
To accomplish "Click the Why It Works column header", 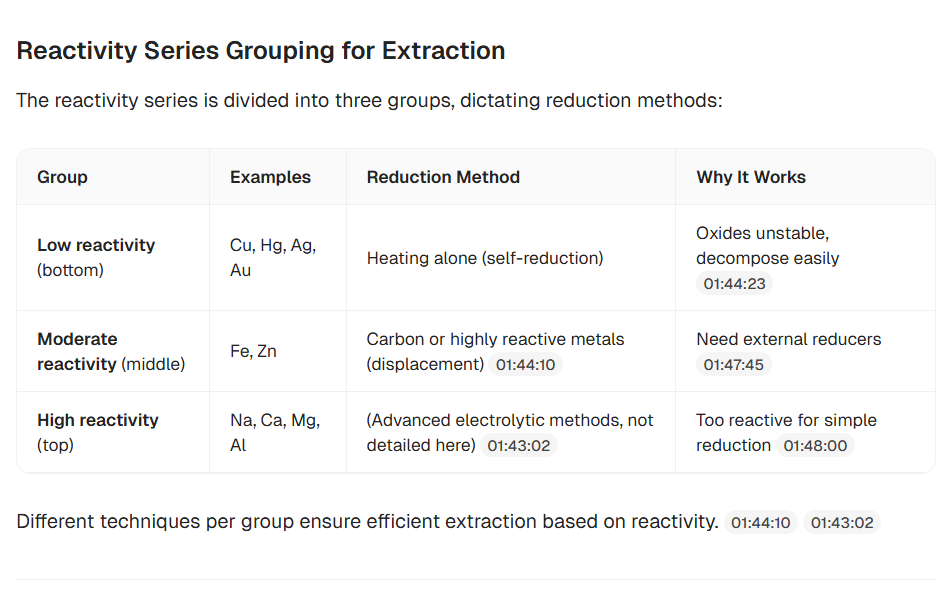I will pos(751,177).
